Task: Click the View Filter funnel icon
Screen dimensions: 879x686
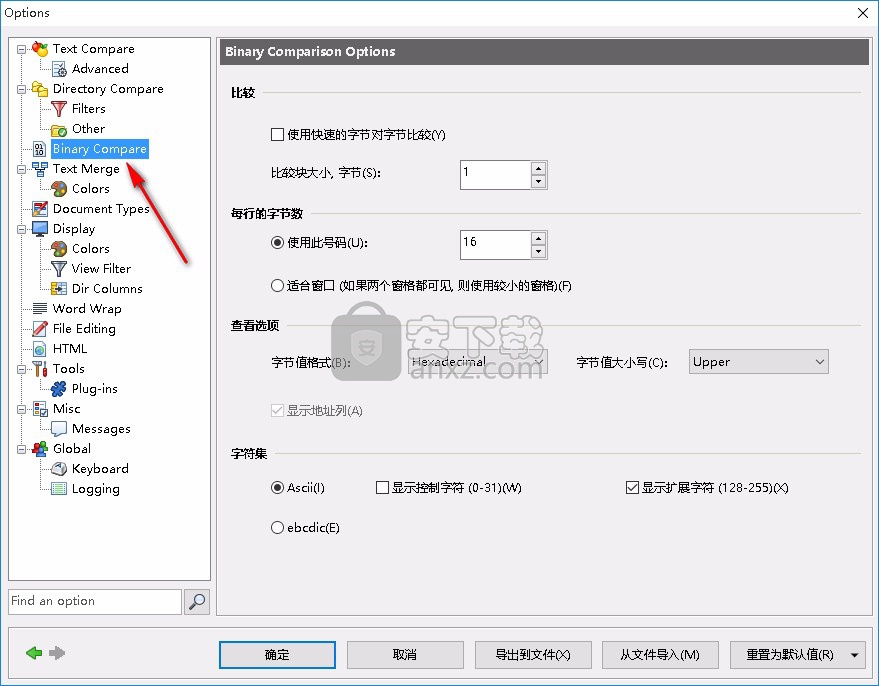Action: 59,269
